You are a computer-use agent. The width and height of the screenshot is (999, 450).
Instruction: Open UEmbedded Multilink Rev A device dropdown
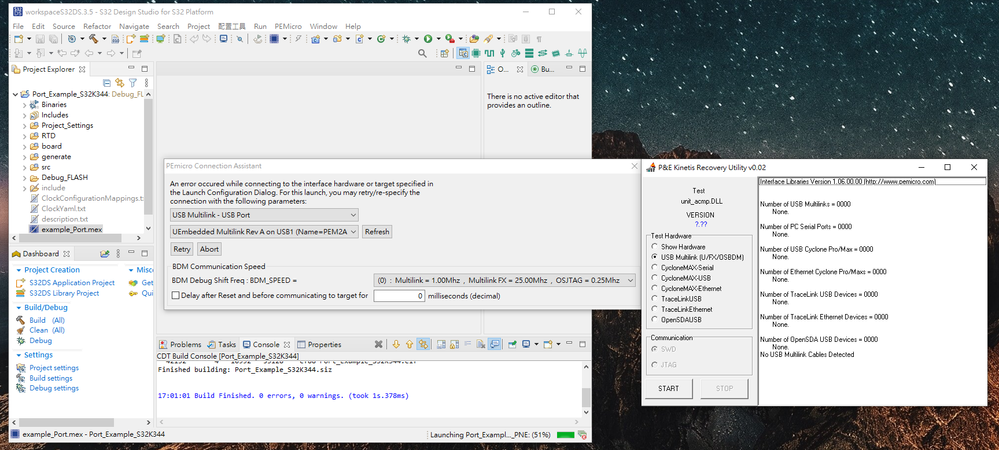click(264, 231)
